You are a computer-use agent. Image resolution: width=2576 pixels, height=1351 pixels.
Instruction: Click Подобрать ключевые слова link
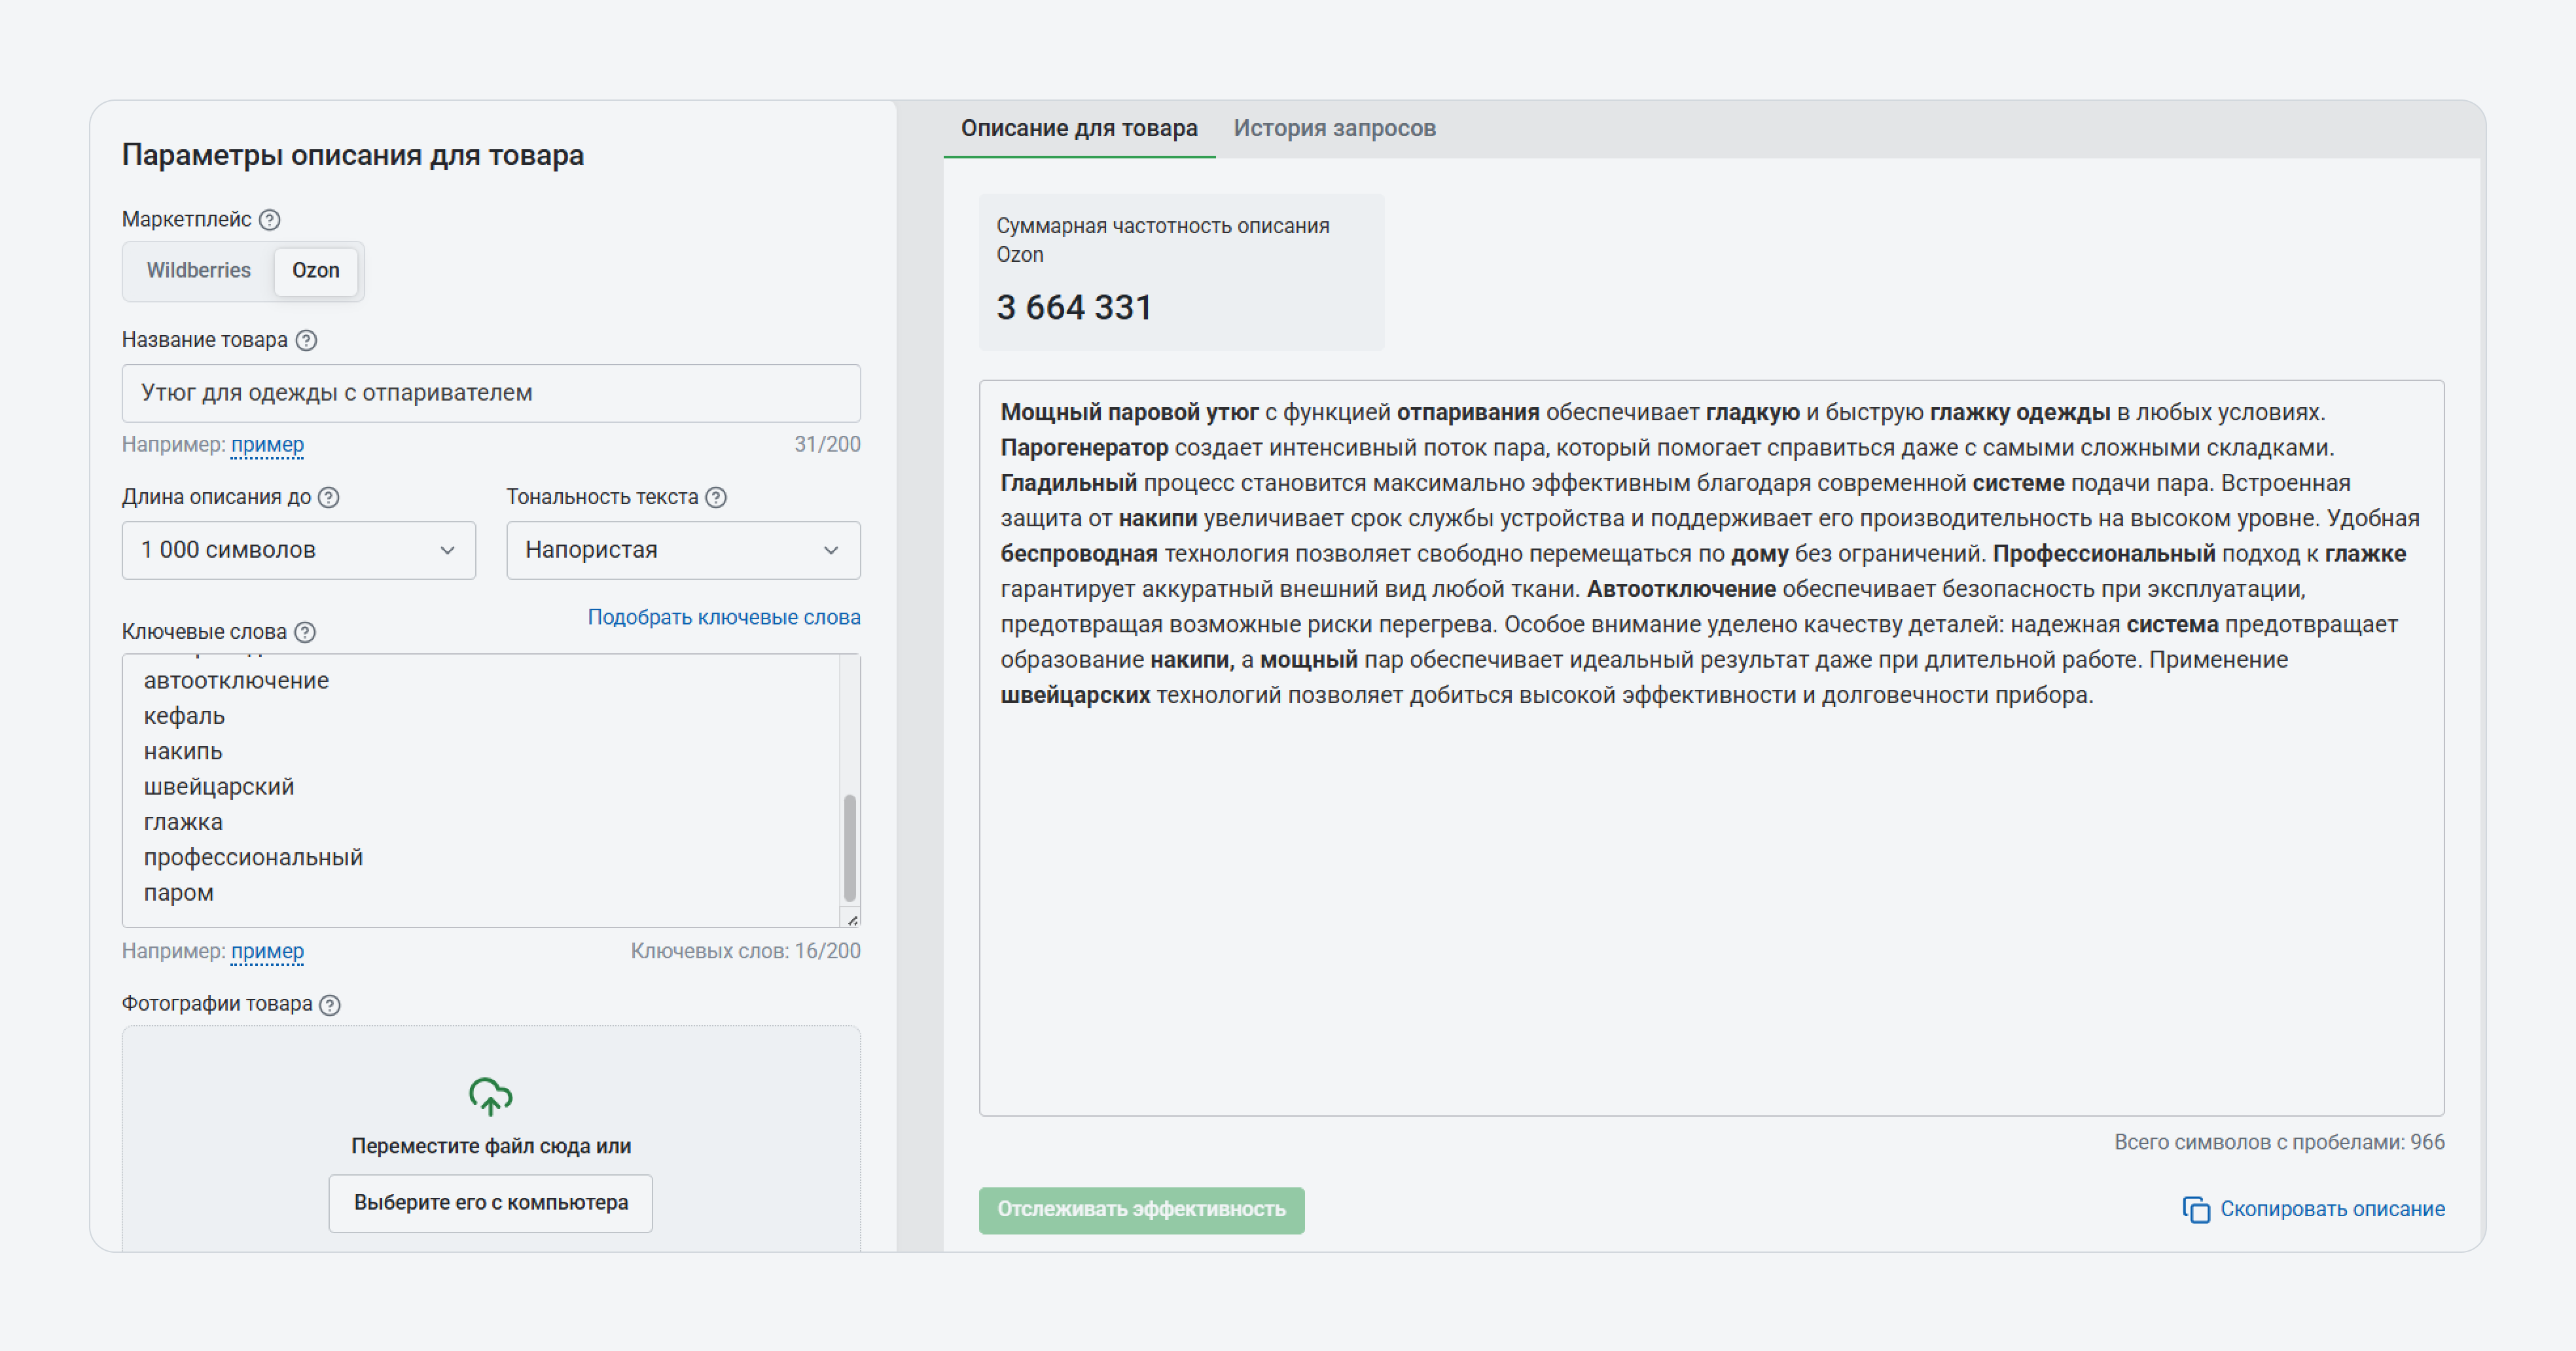[x=724, y=617]
